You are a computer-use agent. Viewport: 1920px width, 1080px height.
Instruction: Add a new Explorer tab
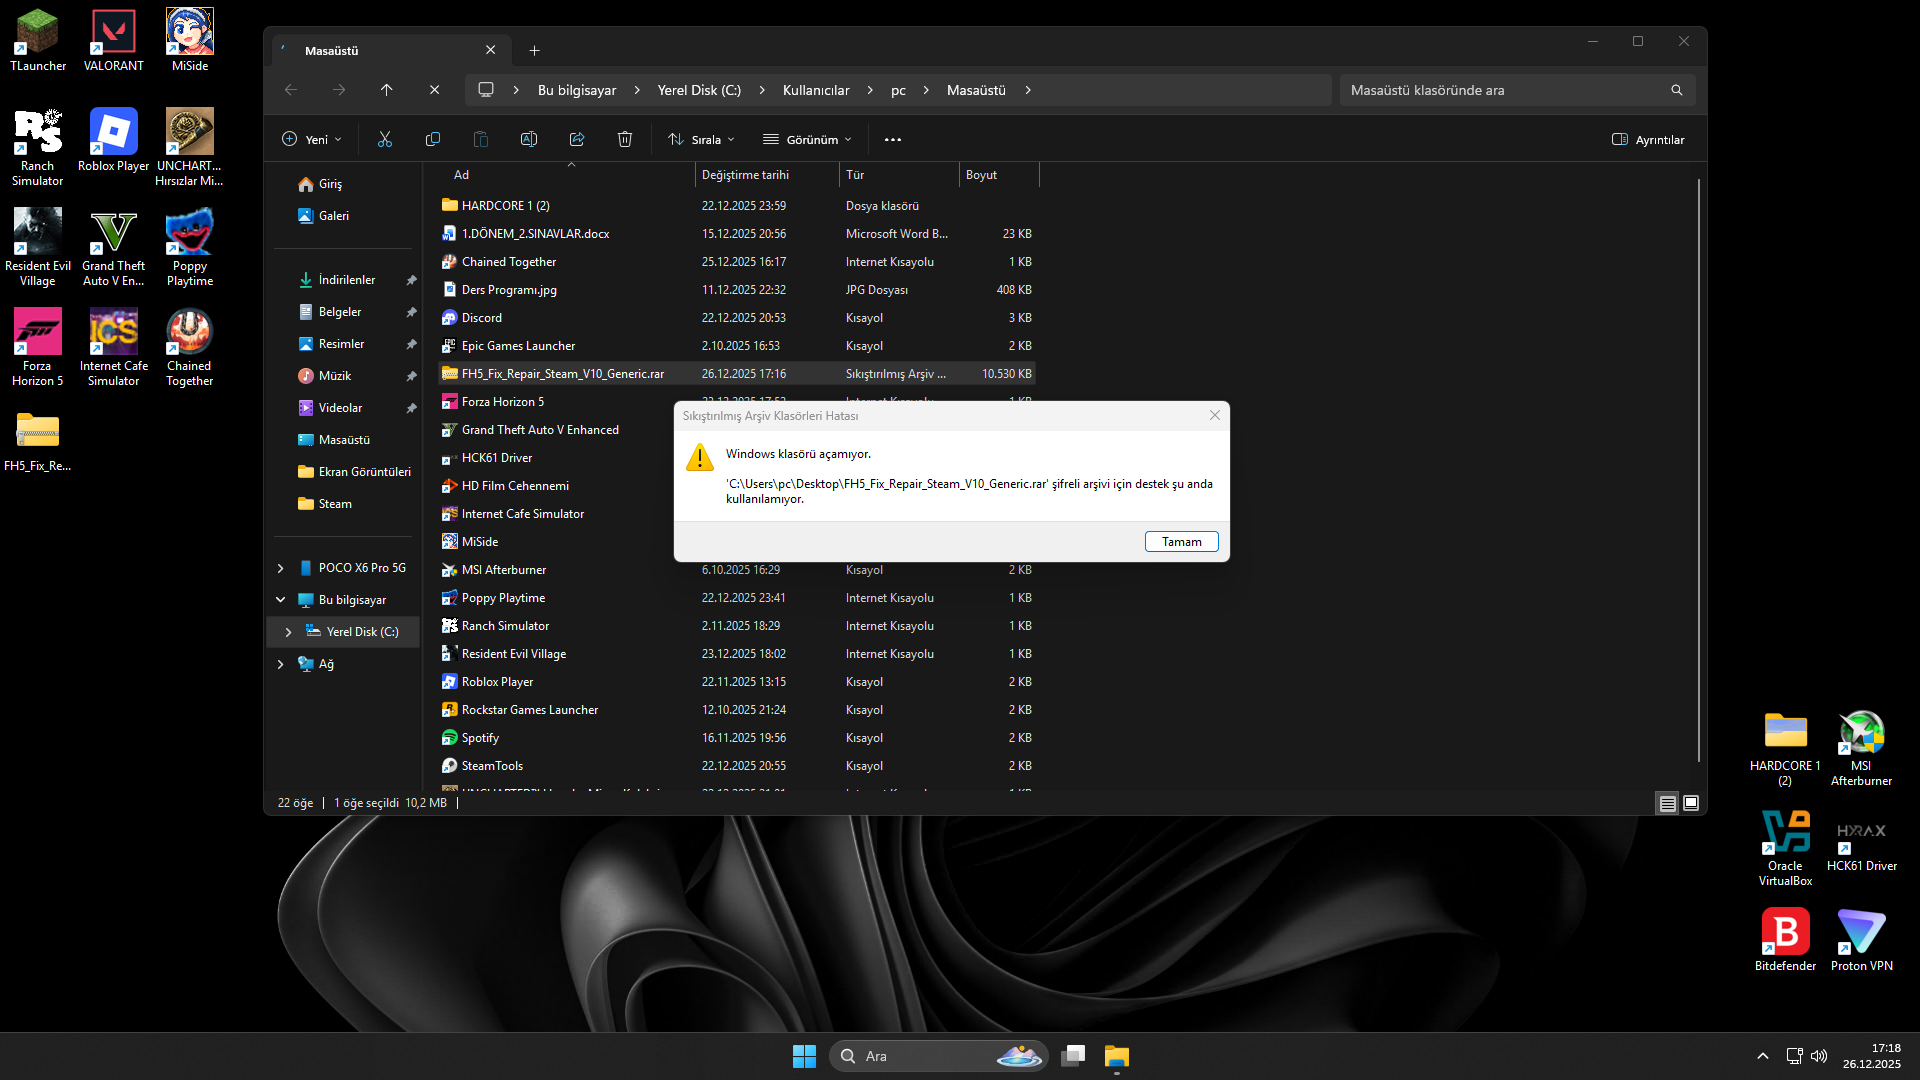tap(535, 50)
